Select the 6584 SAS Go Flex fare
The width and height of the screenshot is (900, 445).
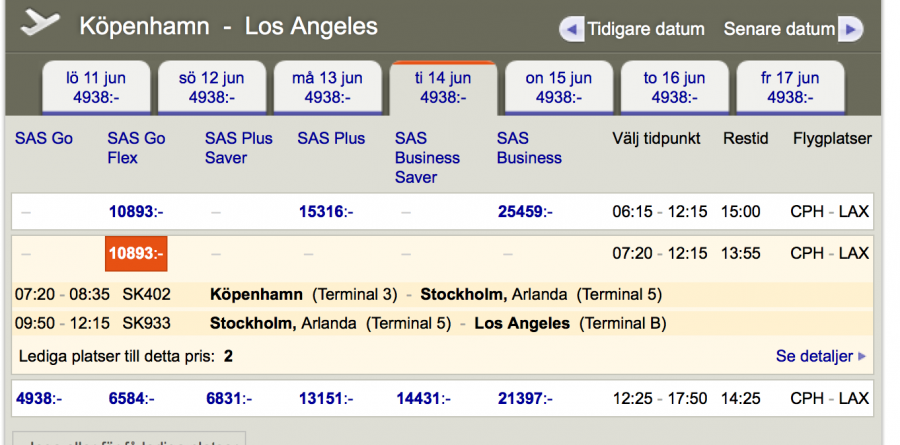(131, 399)
